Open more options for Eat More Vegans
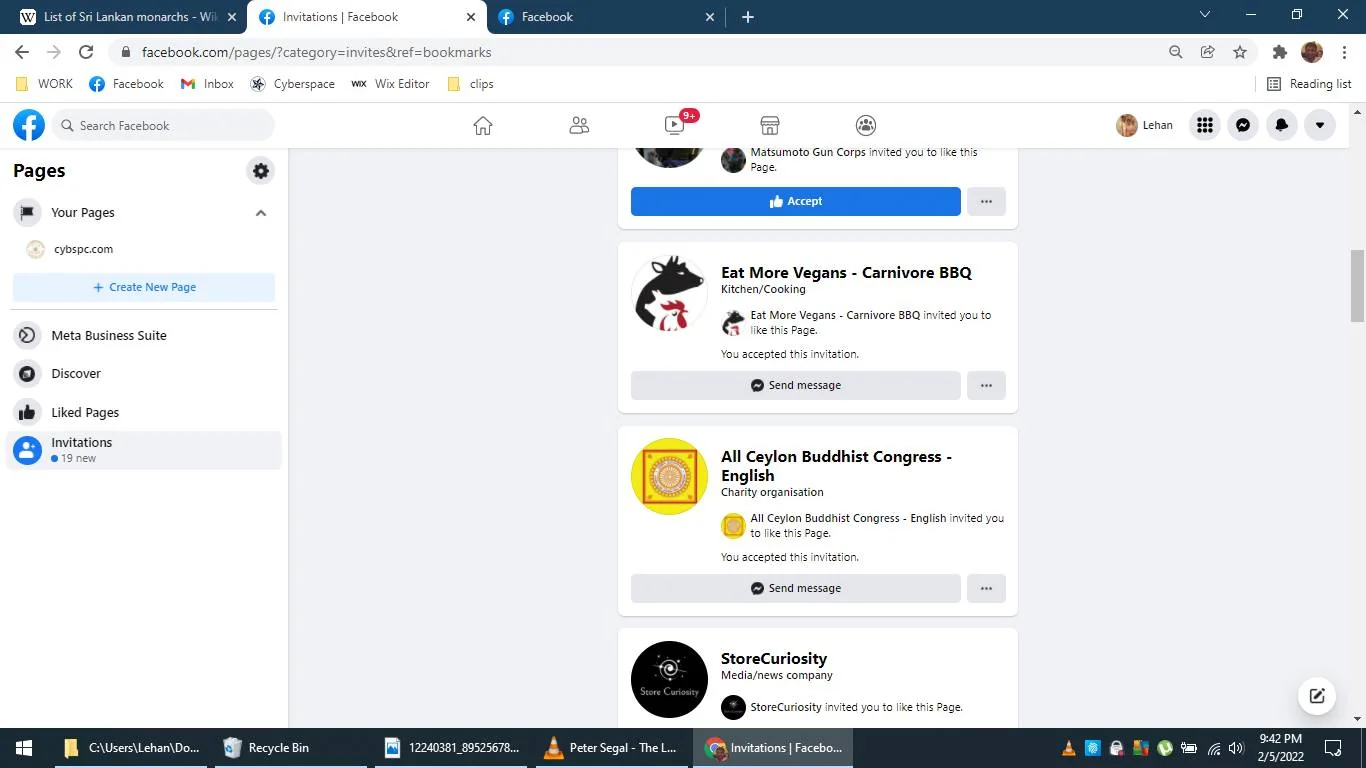 (986, 385)
